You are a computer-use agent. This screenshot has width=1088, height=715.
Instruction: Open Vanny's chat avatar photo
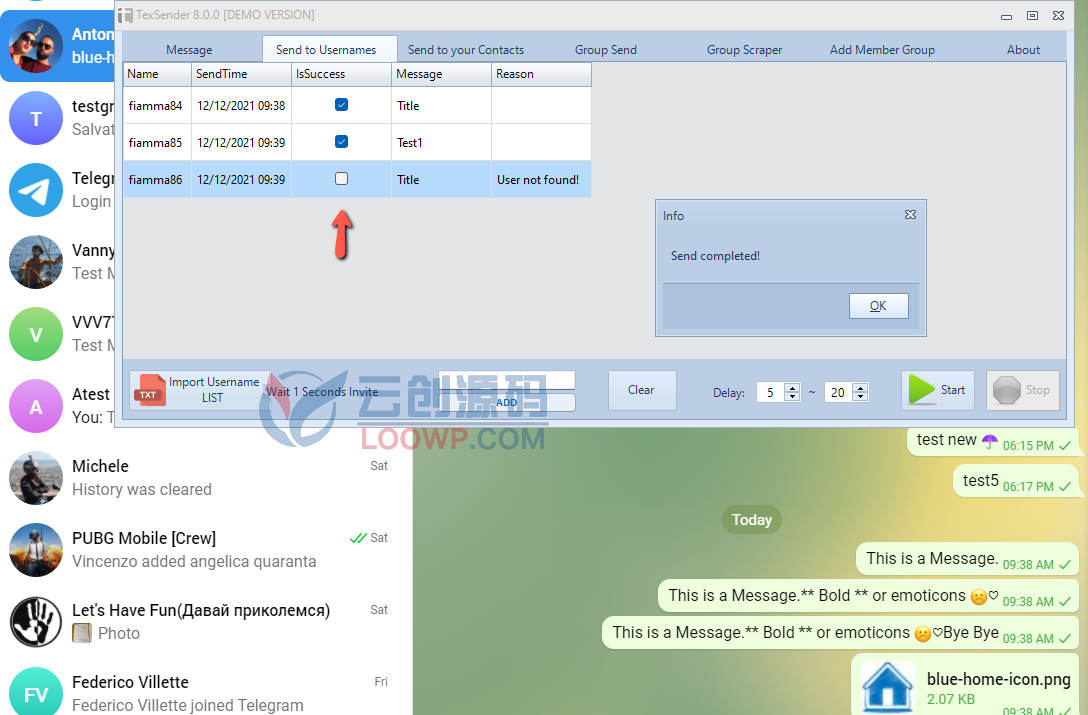coord(36,262)
